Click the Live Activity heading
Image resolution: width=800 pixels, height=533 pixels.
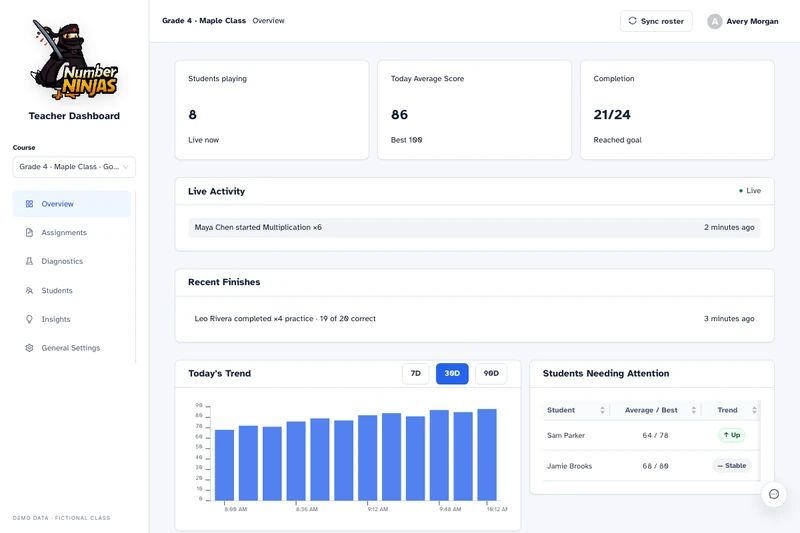216,191
